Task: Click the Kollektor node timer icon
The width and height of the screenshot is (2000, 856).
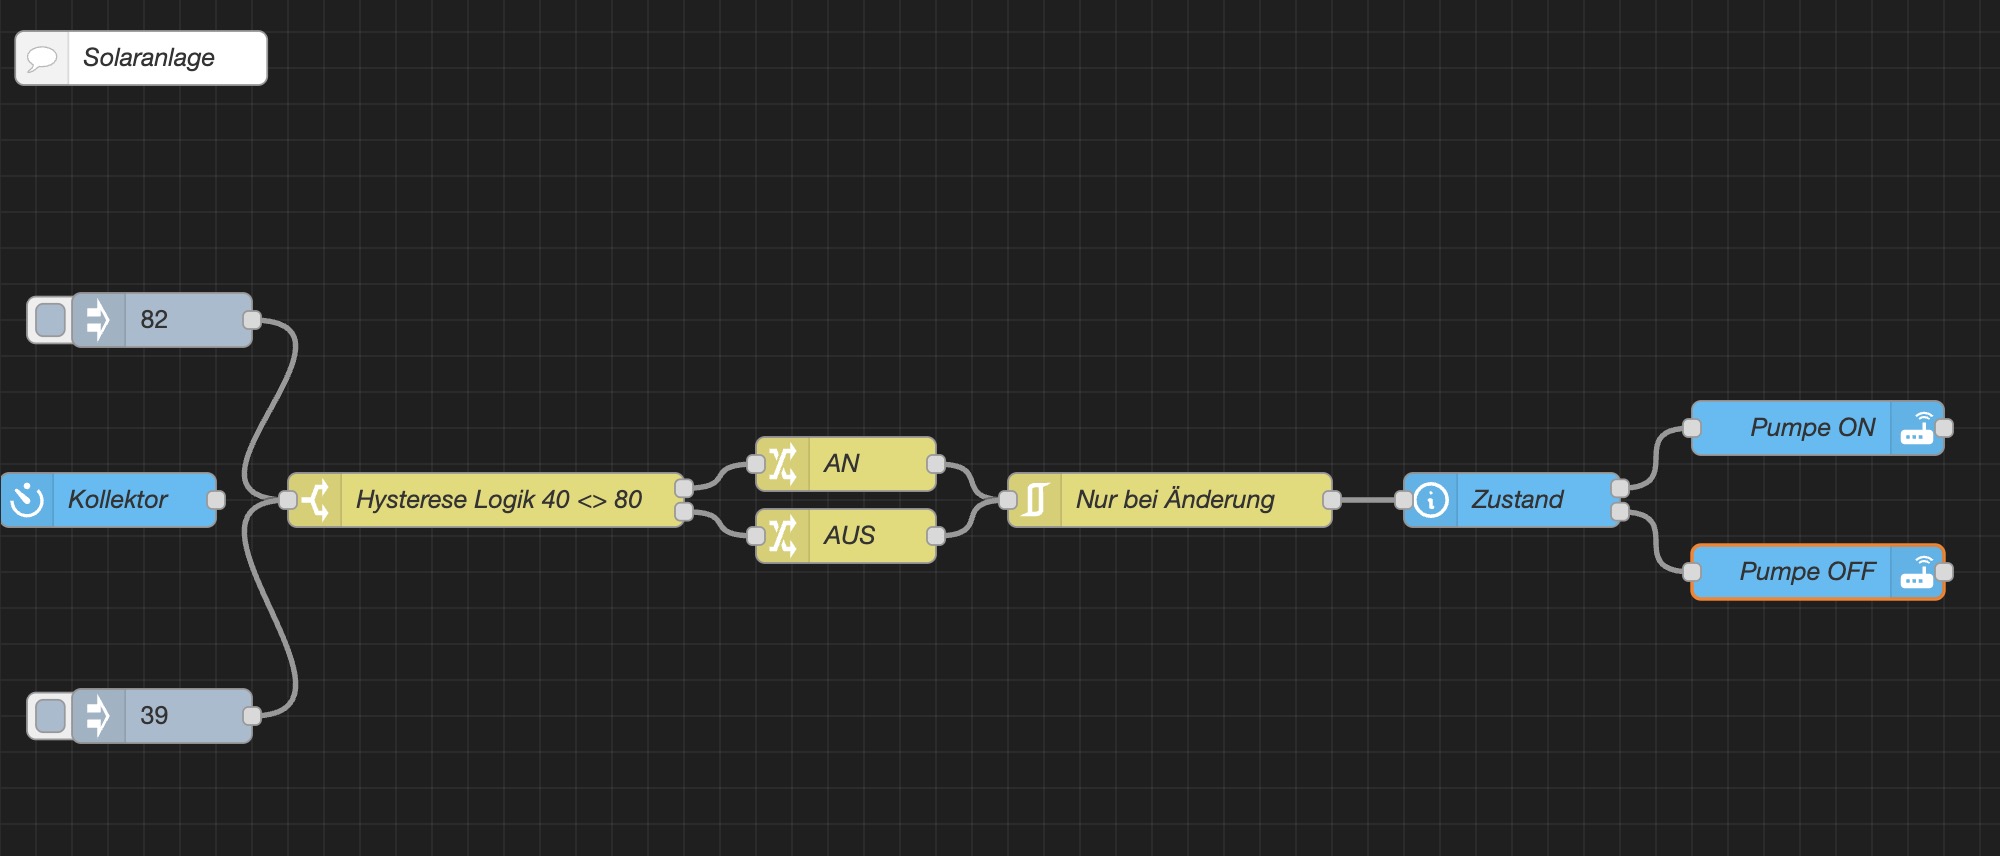Action: pyautogui.click(x=27, y=500)
